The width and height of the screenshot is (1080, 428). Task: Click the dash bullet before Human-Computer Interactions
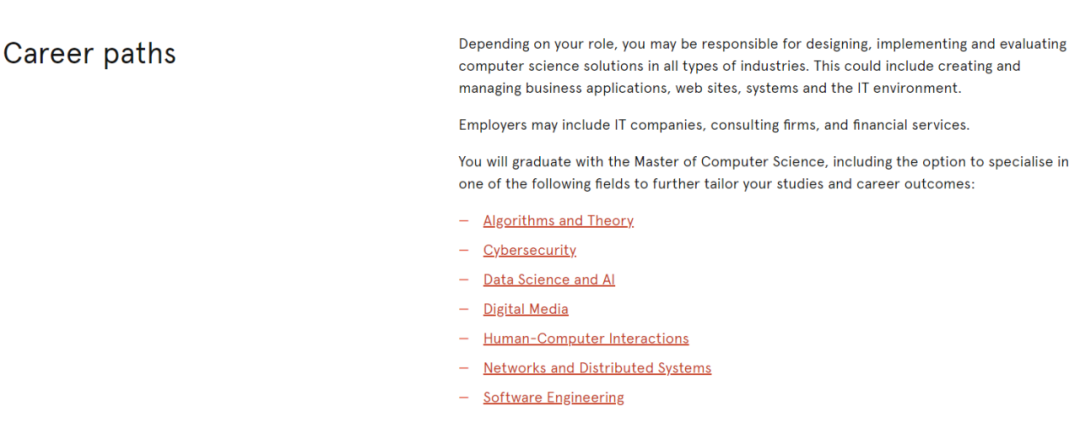(x=464, y=338)
